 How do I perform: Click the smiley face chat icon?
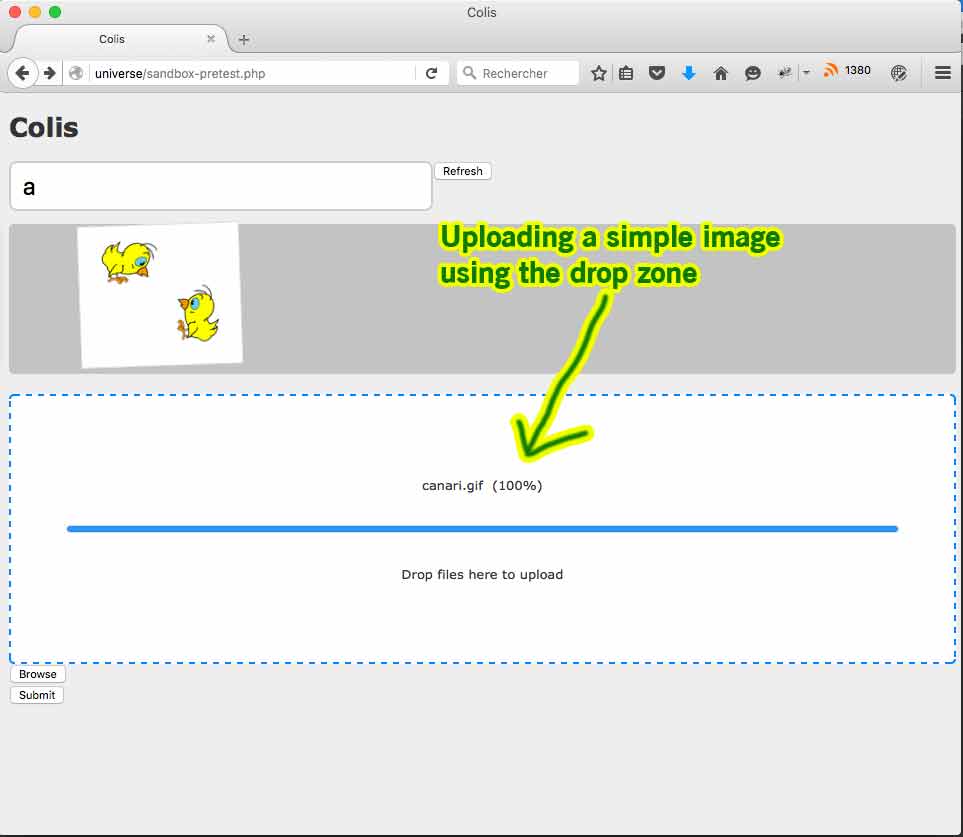coord(752,73)
